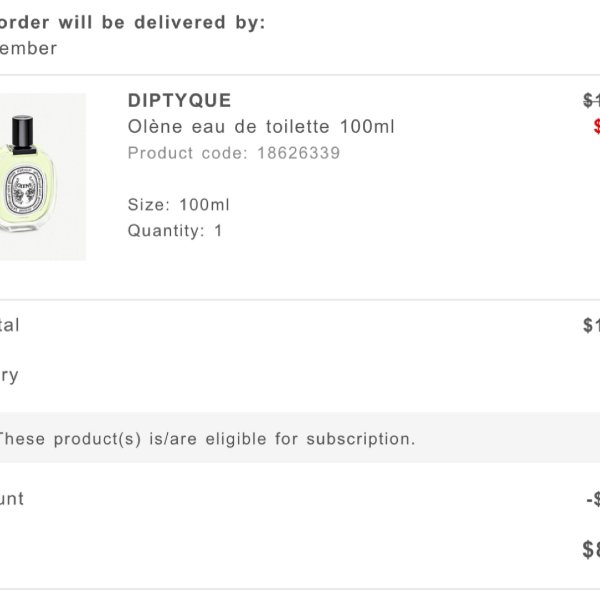
Task: Click the partially visible delivery month text
Action: tap(28, 49)
